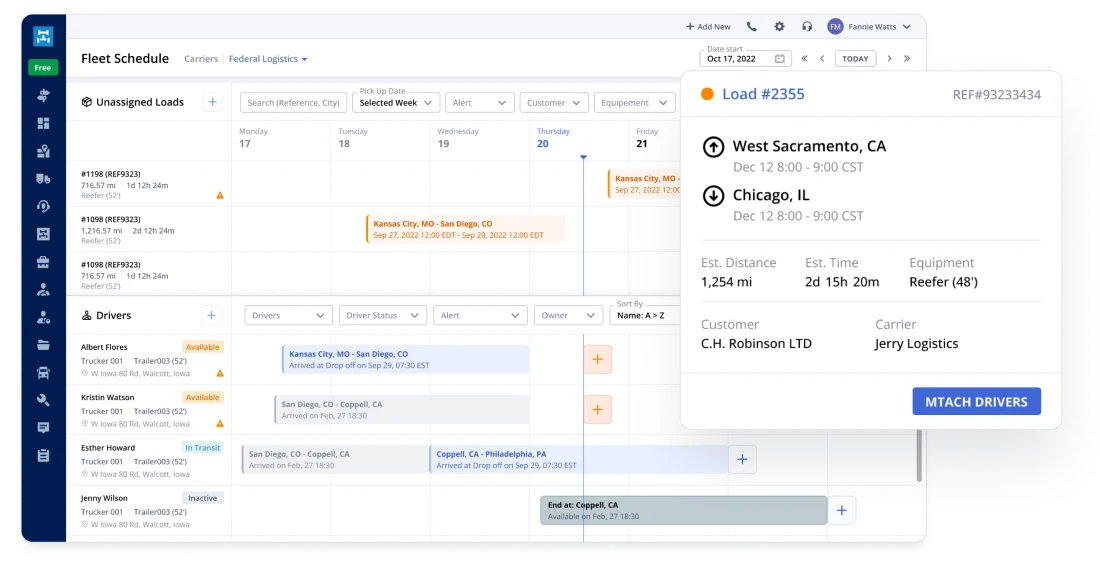Click the calendar icon in Date start field
This screenshot has height=564, width=1100.
(780, 59)
